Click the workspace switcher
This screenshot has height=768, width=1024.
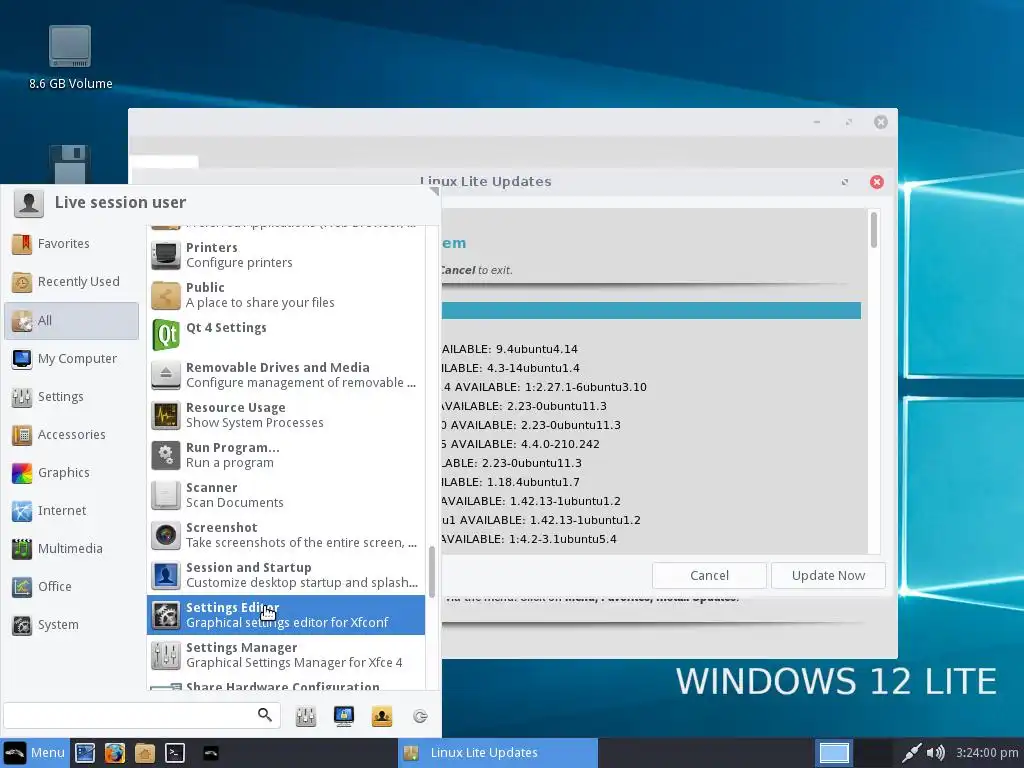[x=834, y=753]
